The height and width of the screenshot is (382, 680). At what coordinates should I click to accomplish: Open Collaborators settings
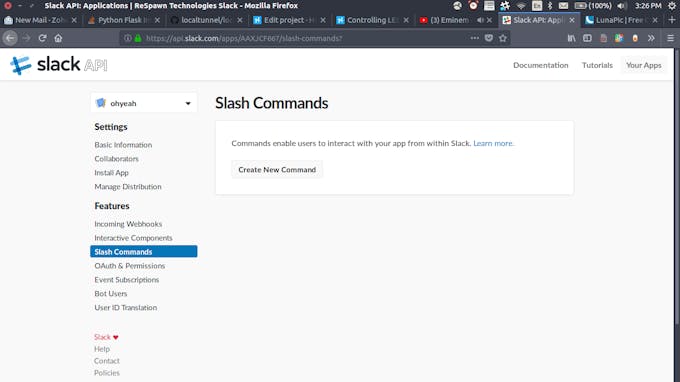116,159
